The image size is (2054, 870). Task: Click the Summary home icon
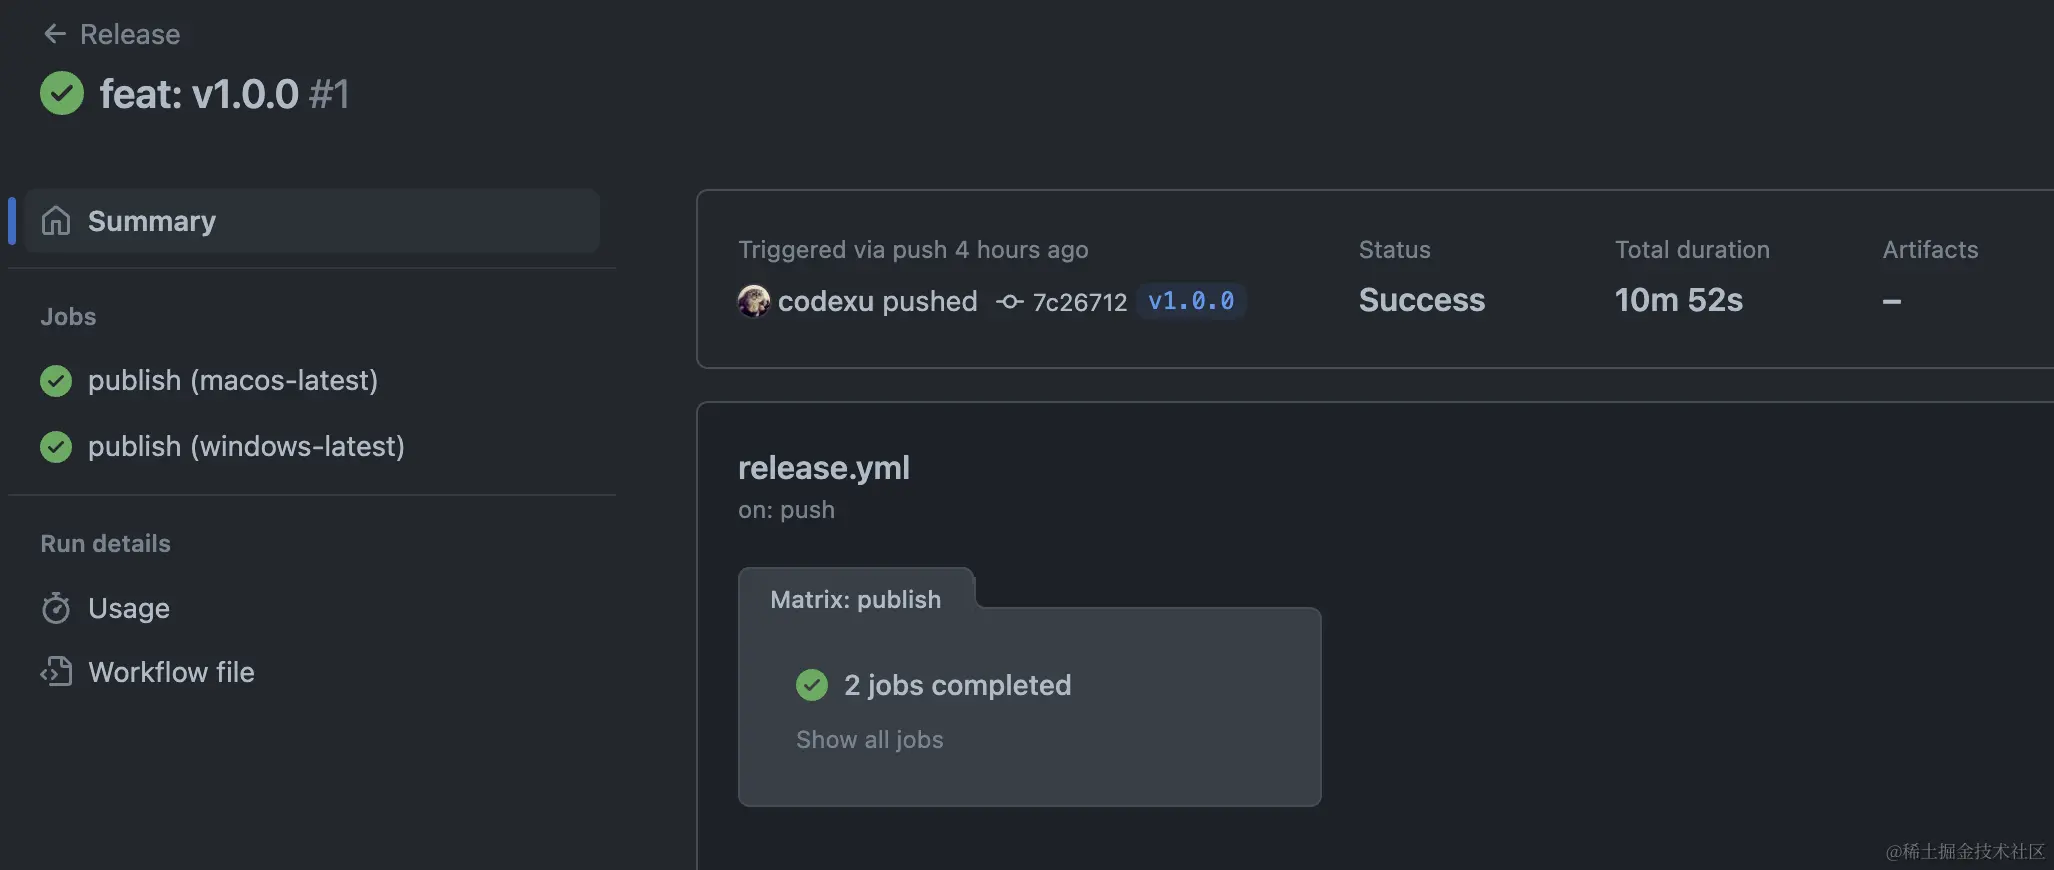pos(56,221)
